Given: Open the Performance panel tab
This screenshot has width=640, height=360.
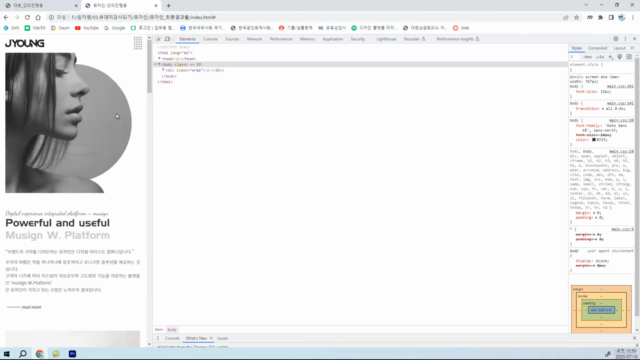Looking at the screenshot, I should [281, 39].
